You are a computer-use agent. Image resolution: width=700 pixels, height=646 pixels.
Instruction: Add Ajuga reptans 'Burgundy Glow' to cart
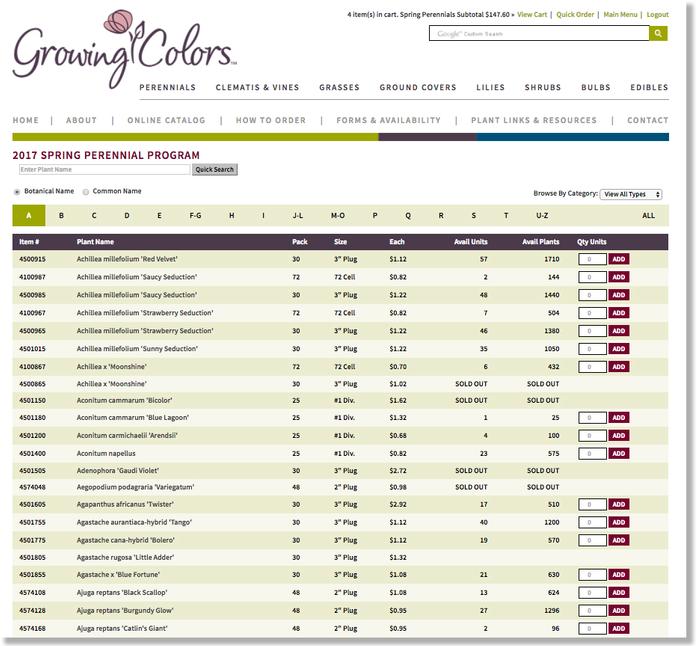coord(618,610)
